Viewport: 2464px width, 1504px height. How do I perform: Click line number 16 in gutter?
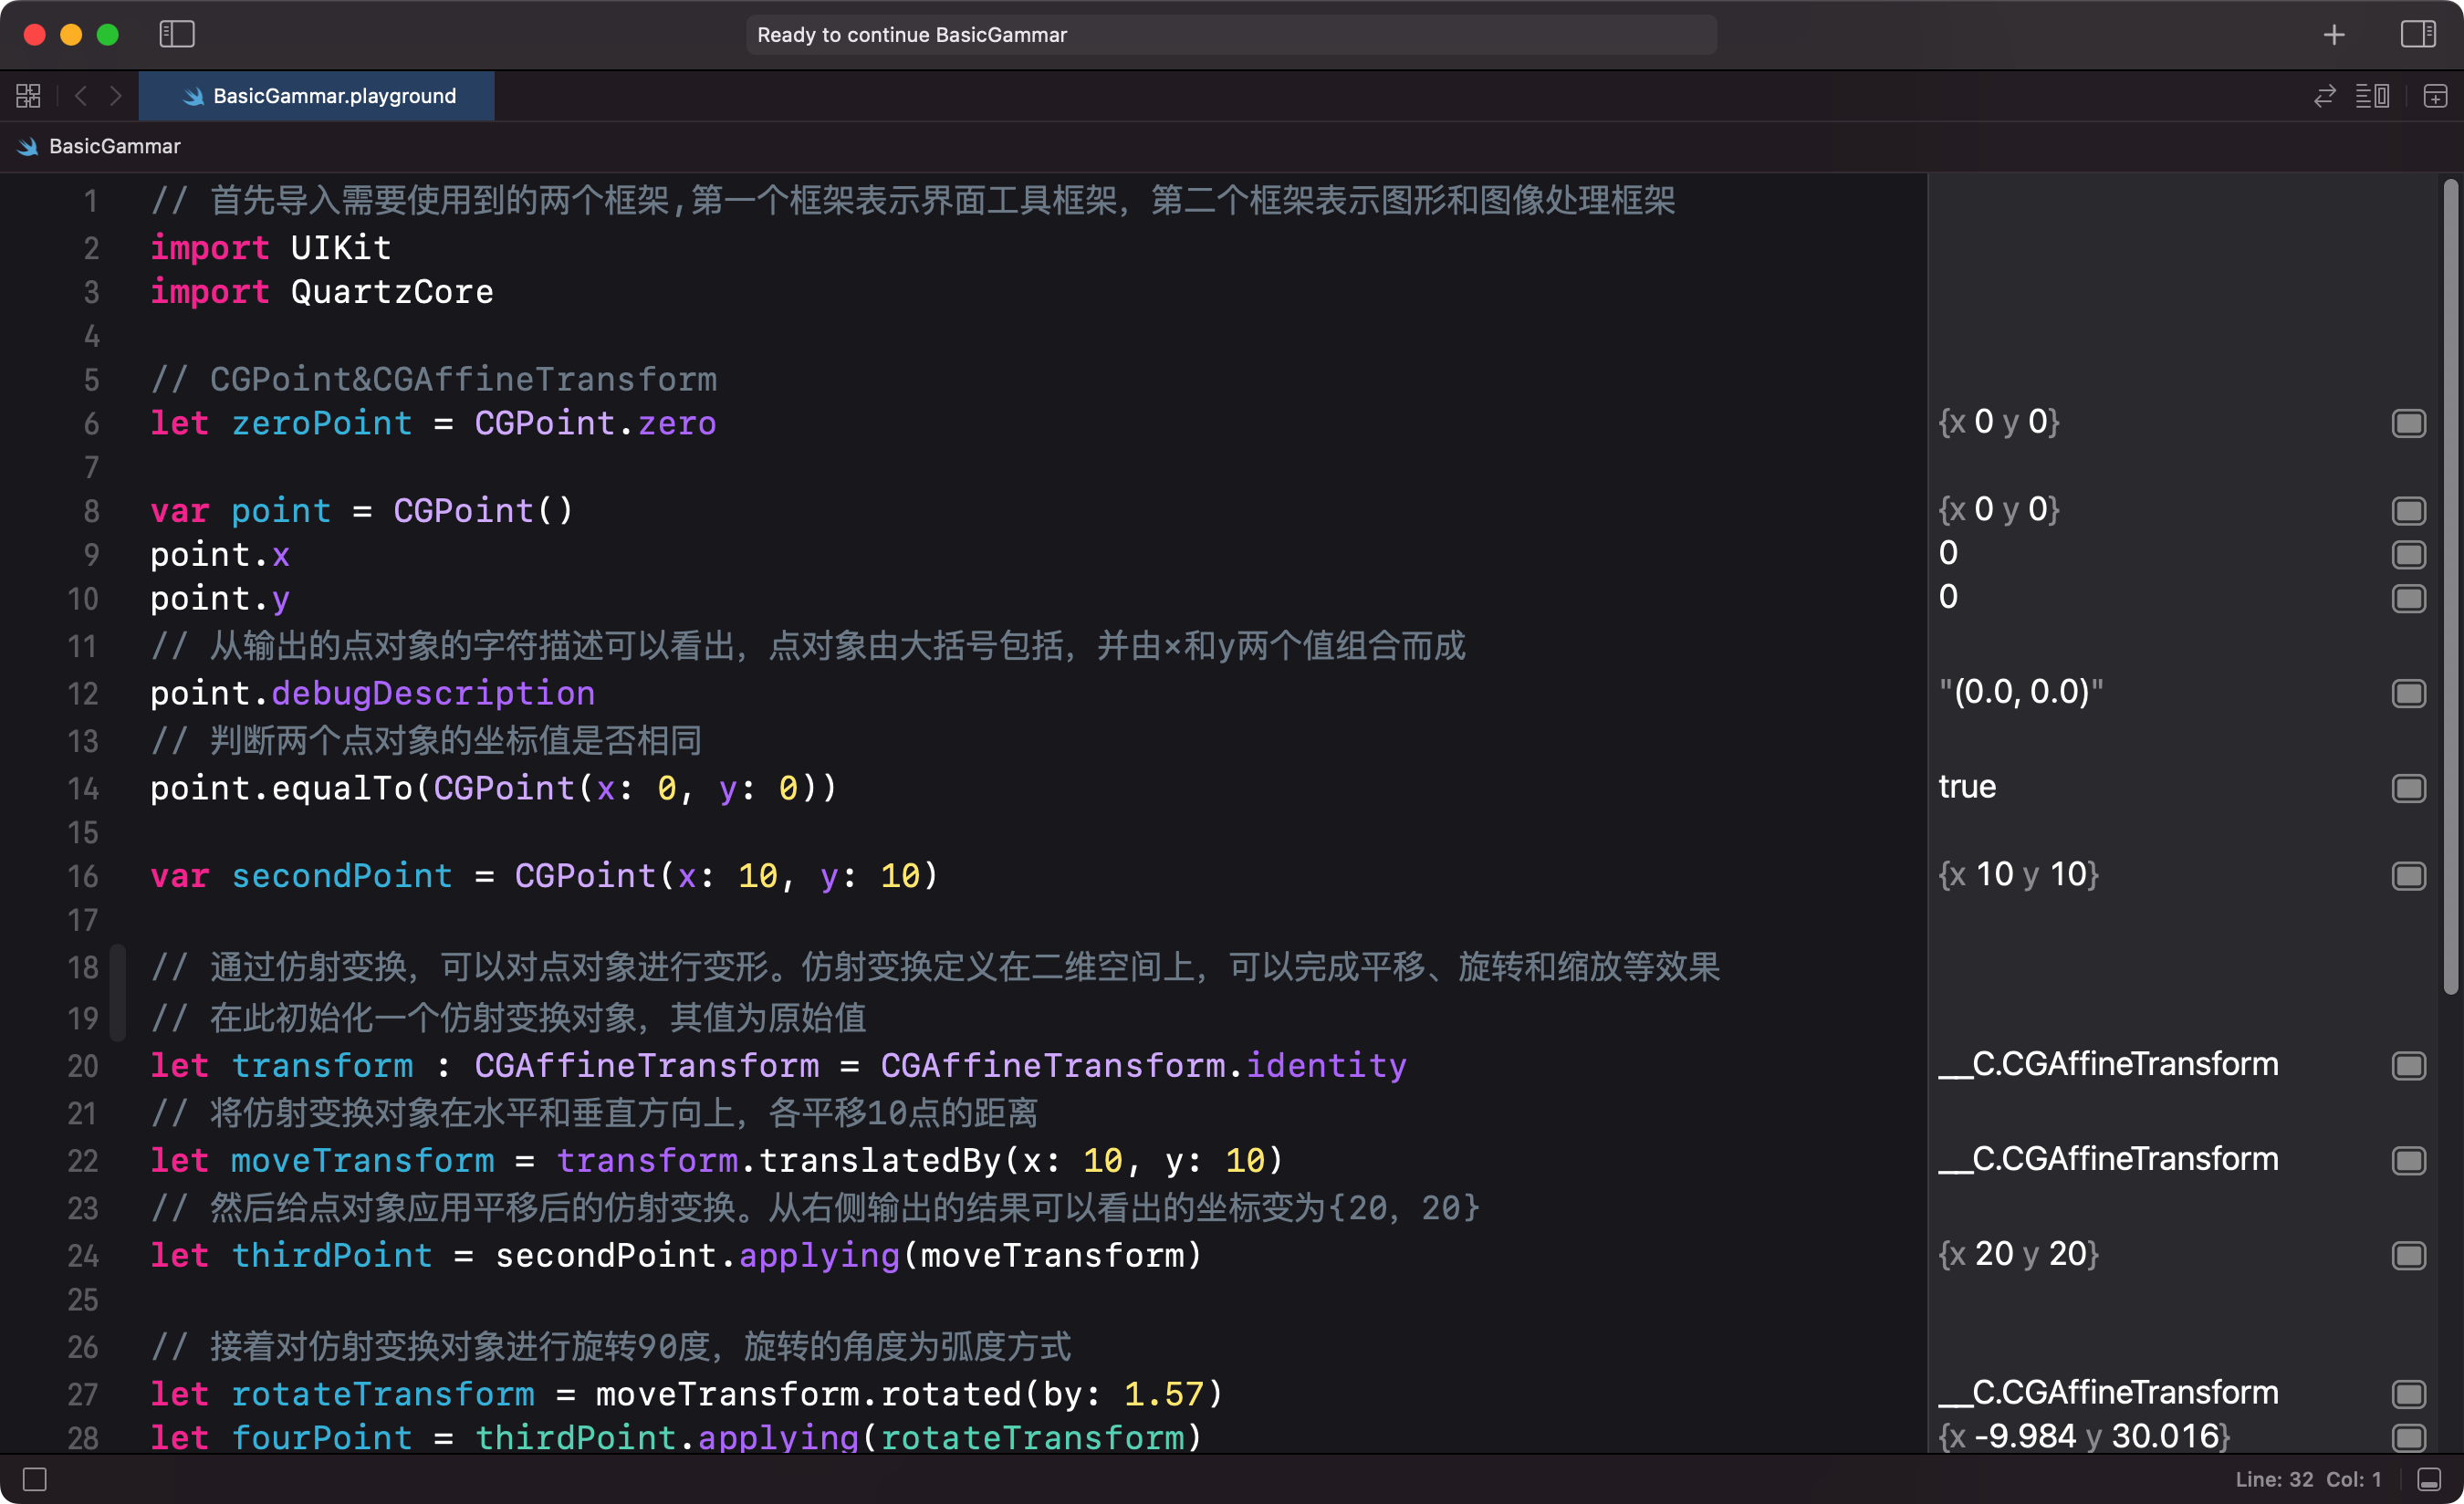pyautogui.click(x=83, y=876)
